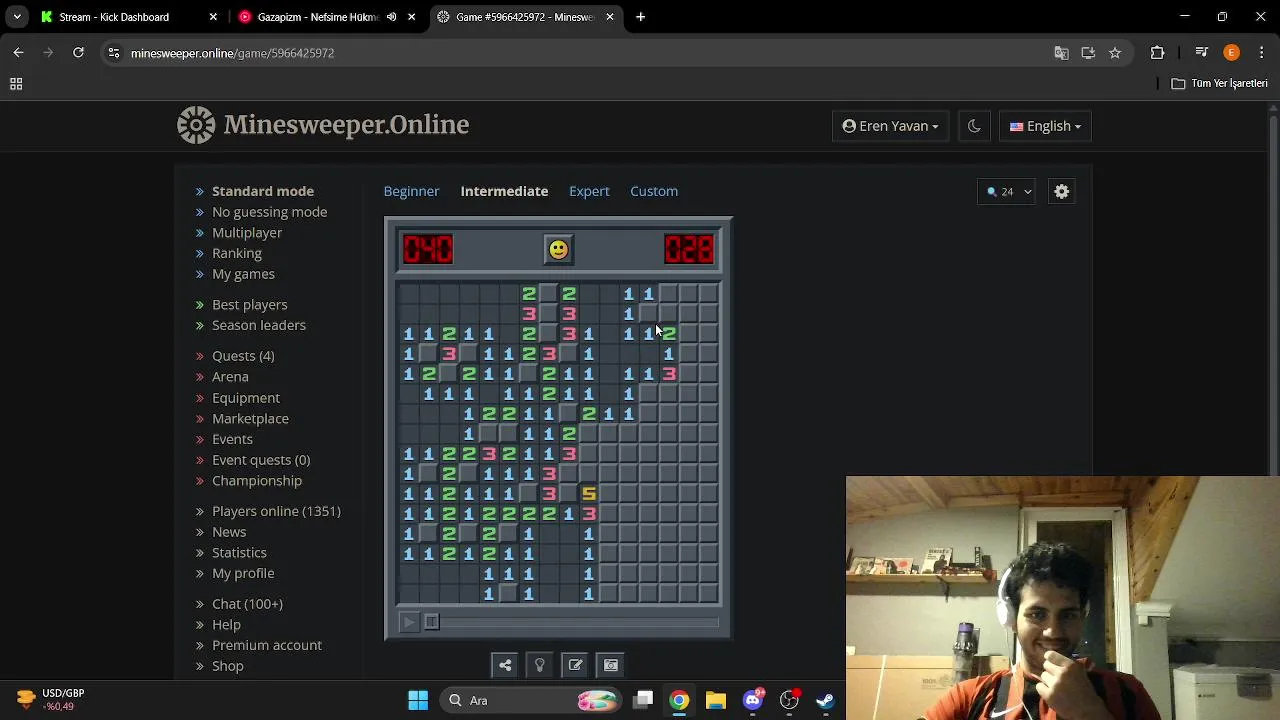Open the share game icon below board

[x=505, y=665]
